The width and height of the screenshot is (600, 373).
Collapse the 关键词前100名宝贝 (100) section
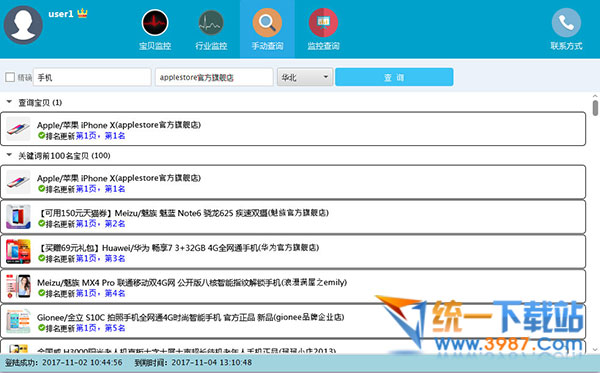click(9, 155)
